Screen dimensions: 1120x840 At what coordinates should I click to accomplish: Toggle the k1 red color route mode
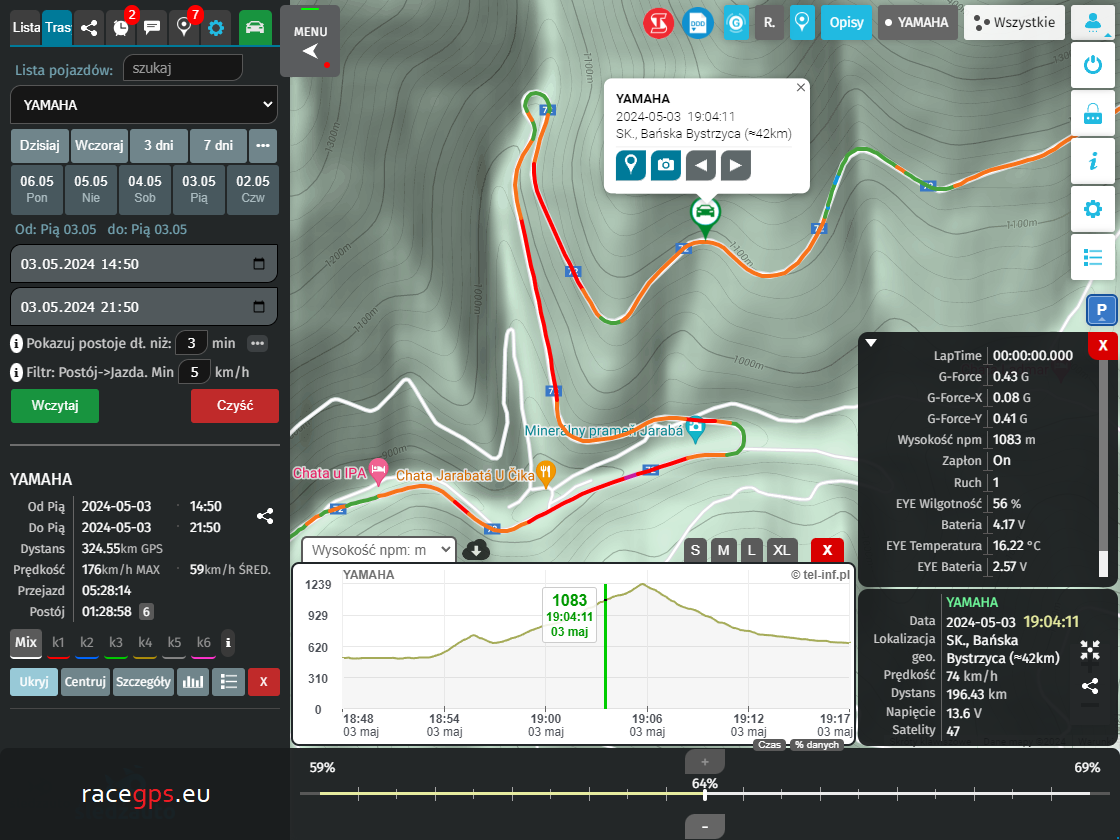[x=59, y=642]
